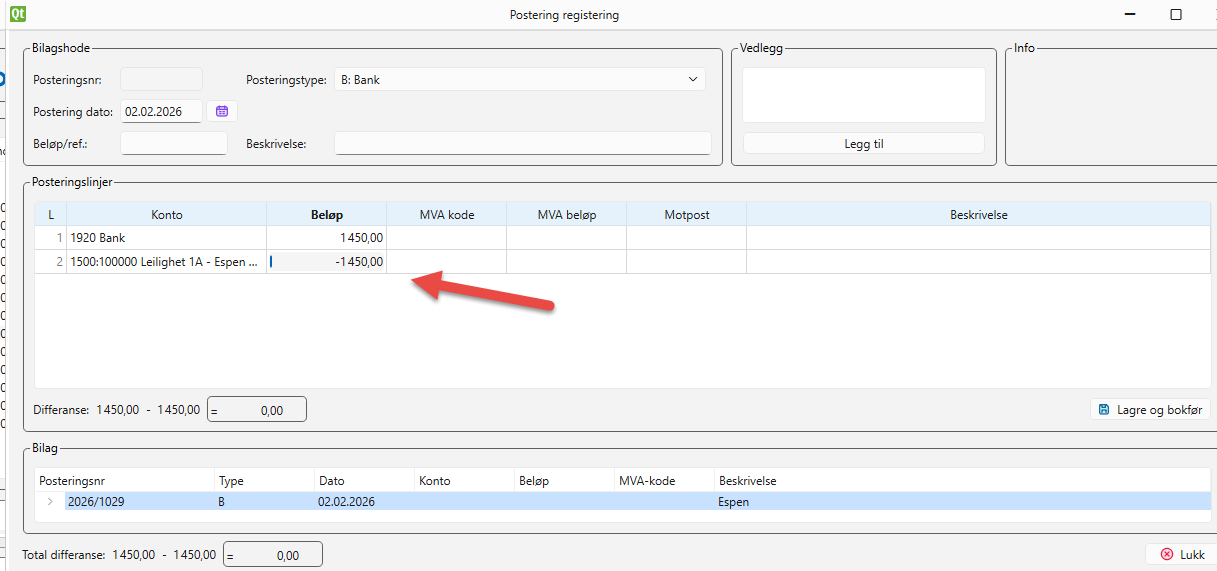Viewport: 1217px width, 571px height.
Task: Click the Dato column header in Bilag
Action: coord(365,481)
